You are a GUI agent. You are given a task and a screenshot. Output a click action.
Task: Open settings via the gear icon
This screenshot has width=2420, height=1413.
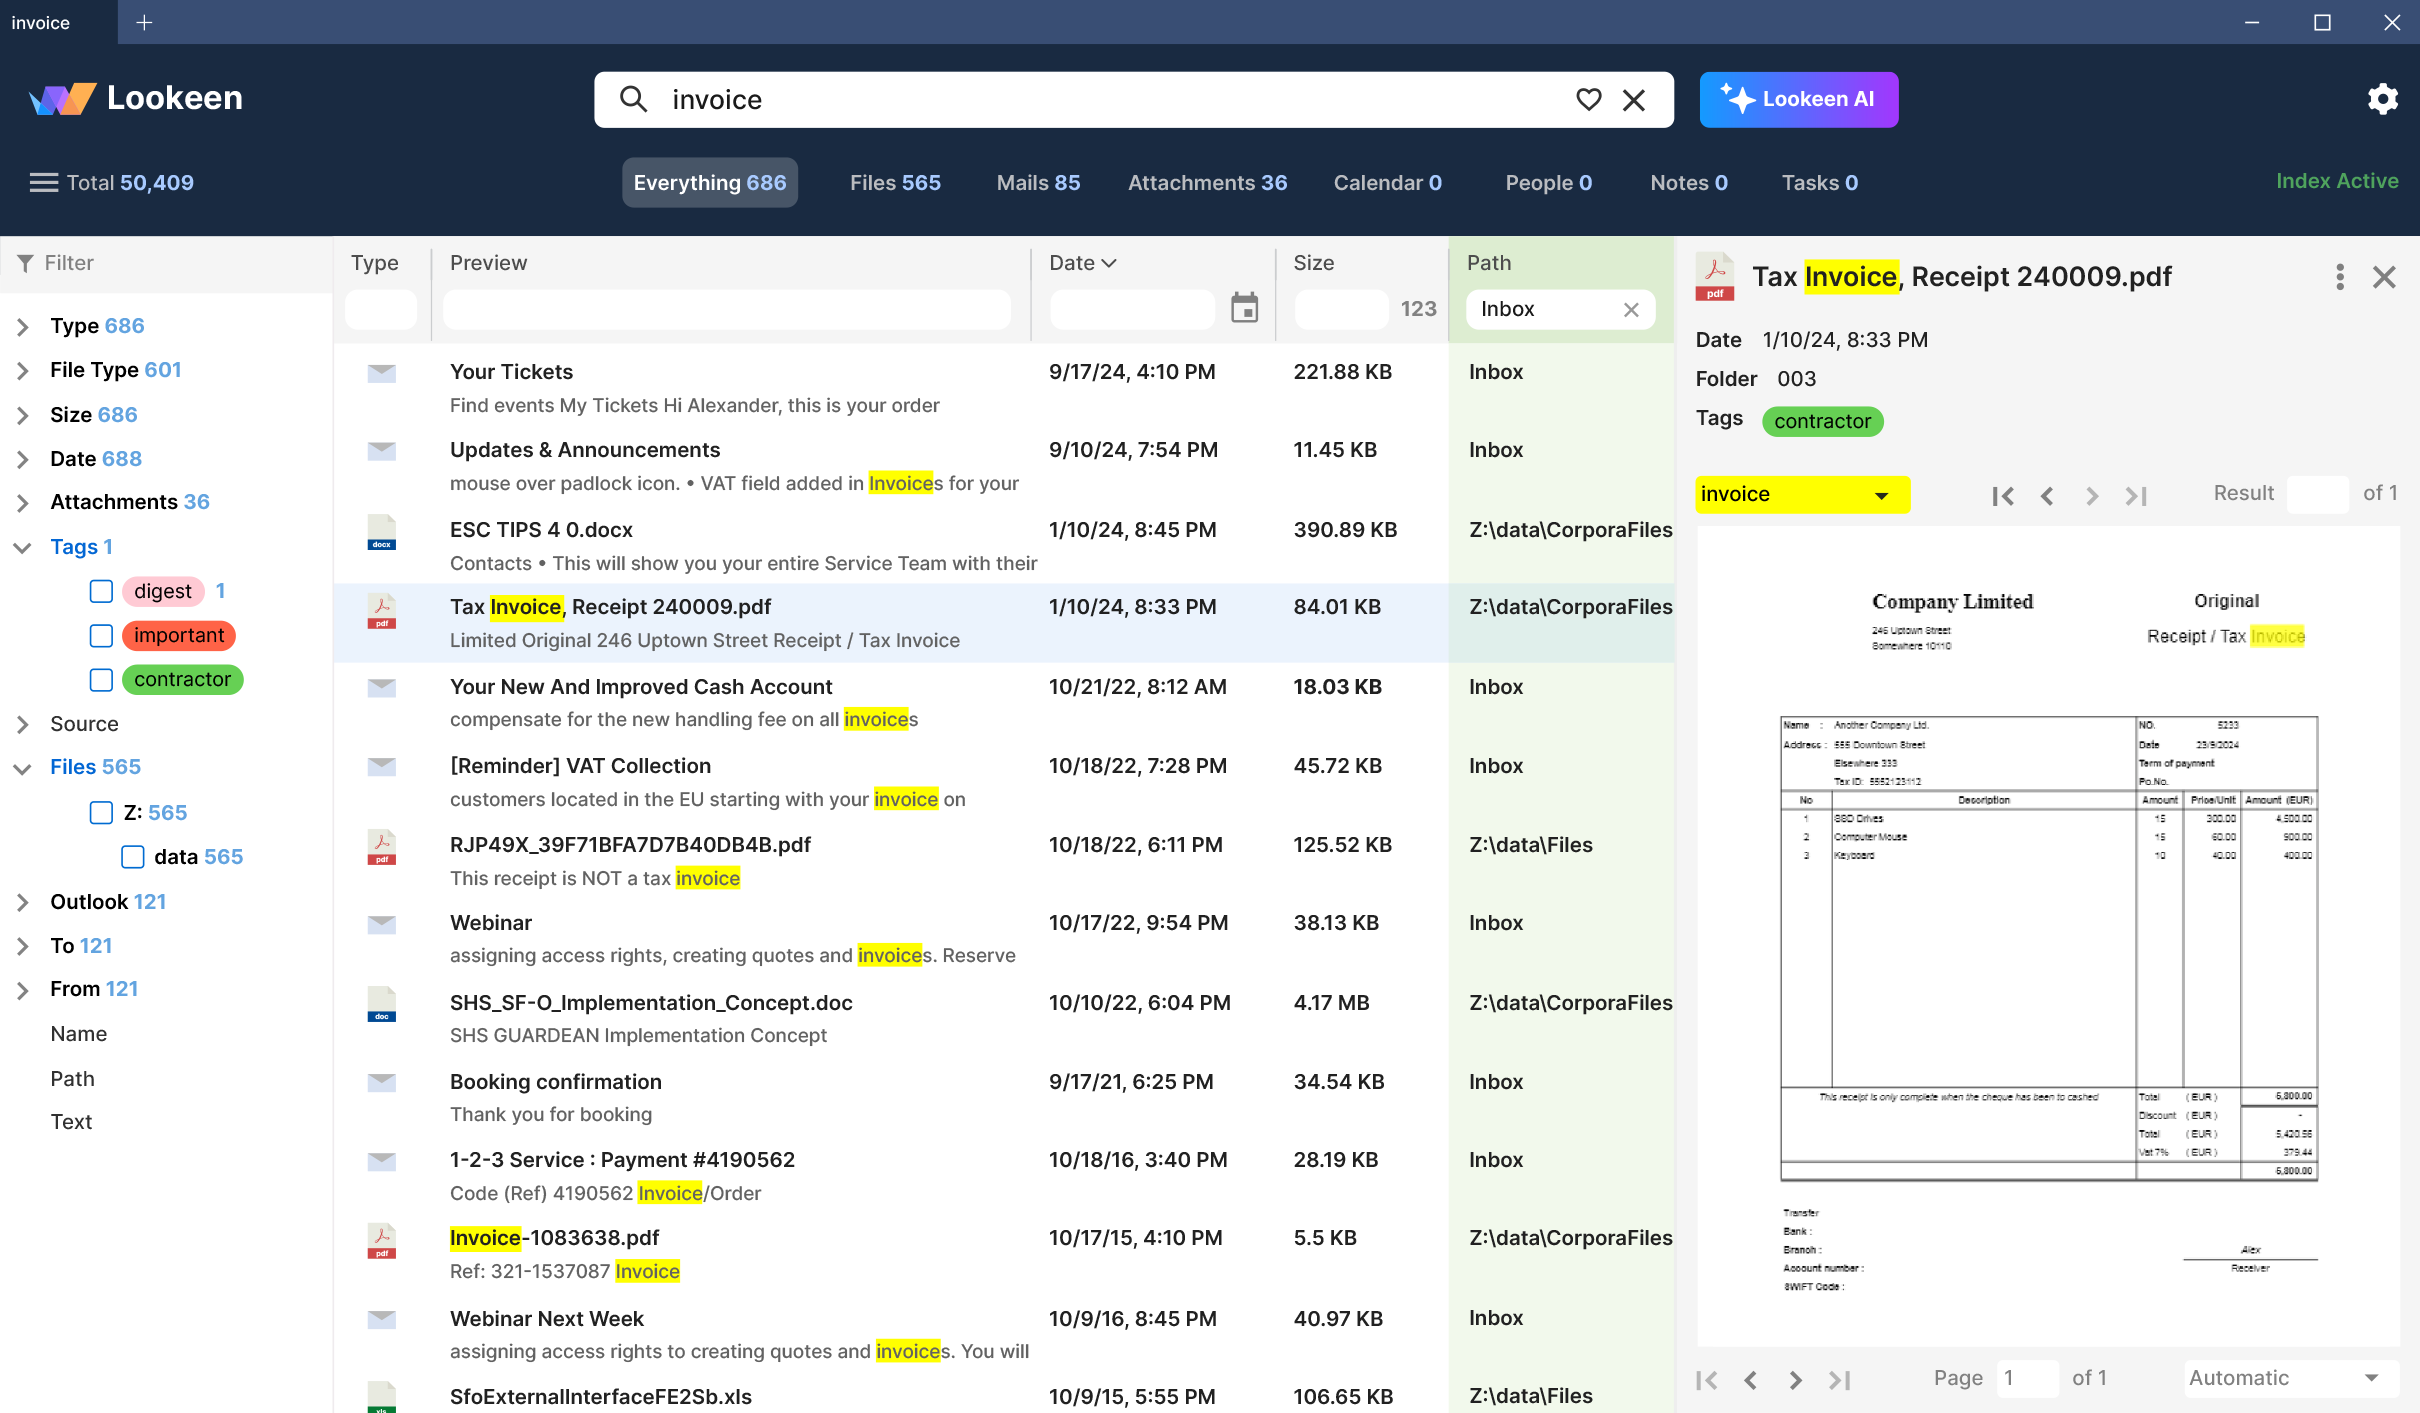tap(2382, 99)
